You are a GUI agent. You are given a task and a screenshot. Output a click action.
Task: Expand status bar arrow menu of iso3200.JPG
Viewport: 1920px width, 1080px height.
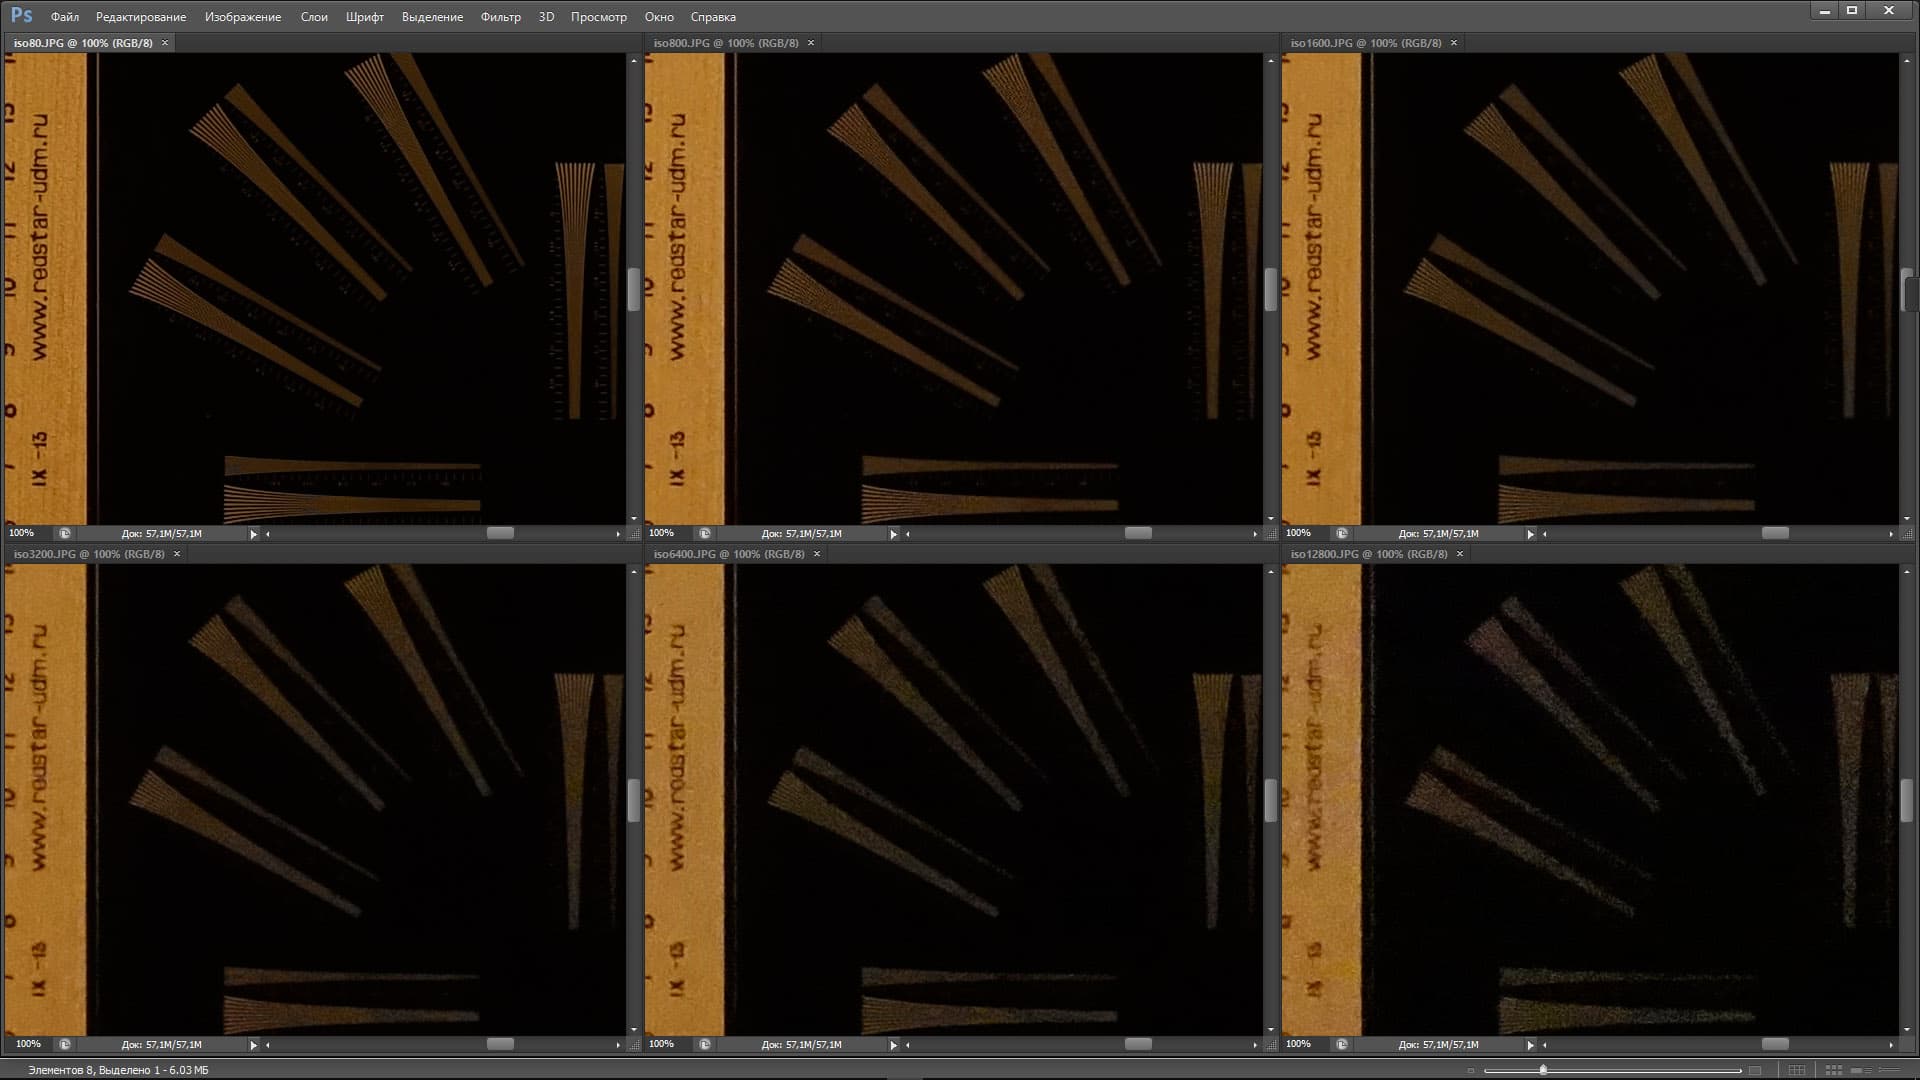click(253, 1044)
